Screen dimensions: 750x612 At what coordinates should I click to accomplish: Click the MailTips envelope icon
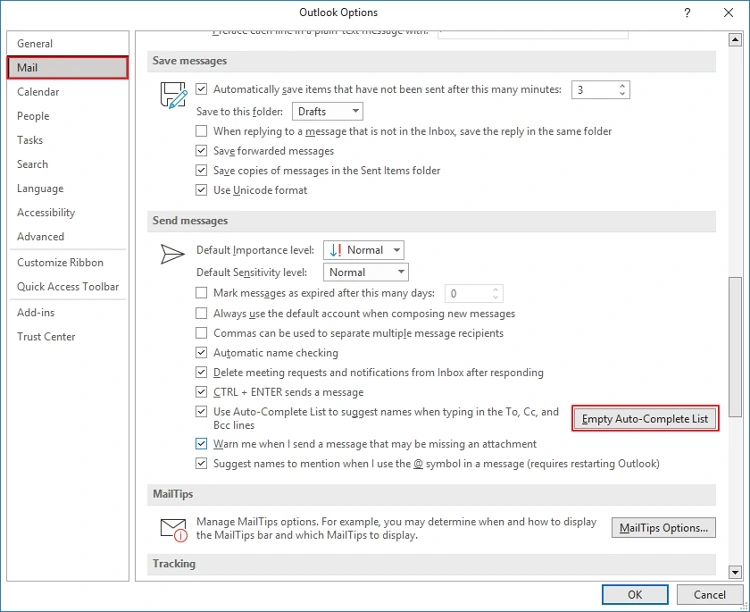point(174,528)
